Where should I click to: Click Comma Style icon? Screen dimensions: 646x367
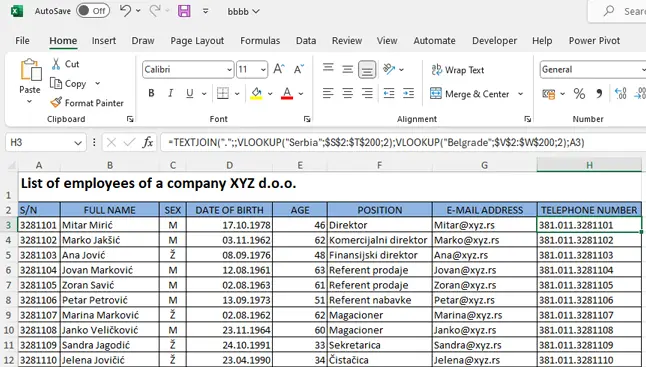coord(599,94)
